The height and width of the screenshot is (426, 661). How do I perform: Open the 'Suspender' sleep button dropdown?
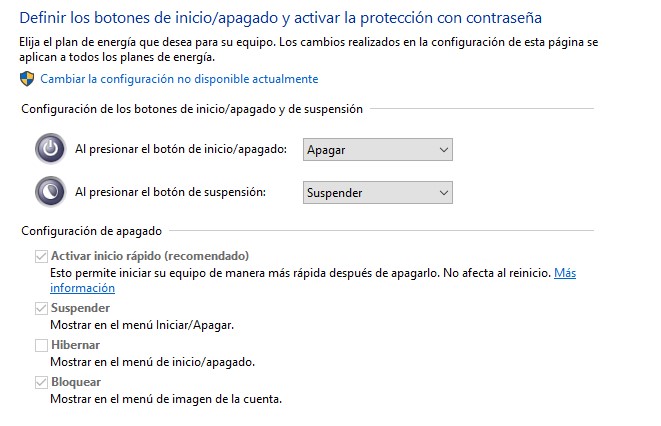[x=378, y=193]
